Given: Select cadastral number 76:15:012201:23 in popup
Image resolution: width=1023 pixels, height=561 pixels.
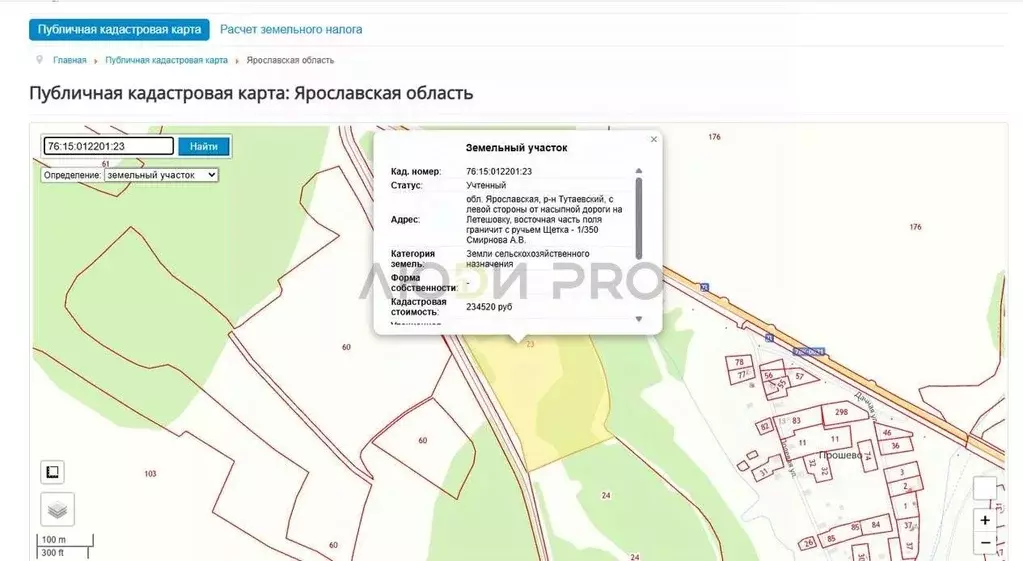Looking at the screenshot, I should pyautogui.click(x=499, y=172).
